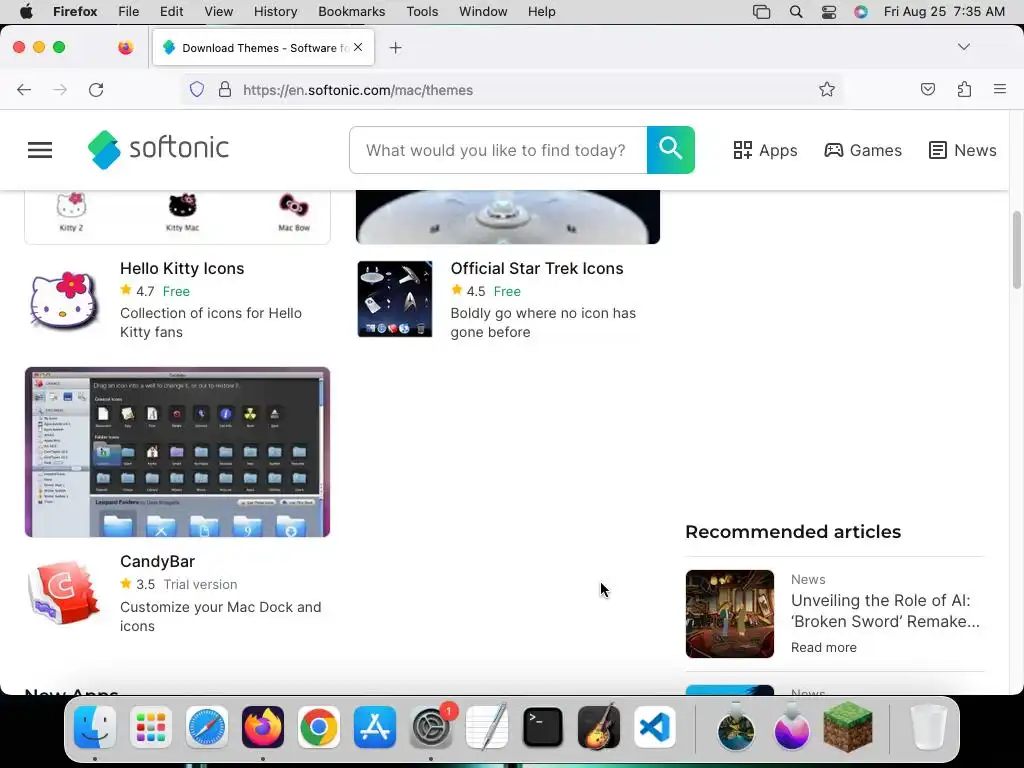Open TextEdit from the Dock
This screenshot has height=768, width=1024.
click(x=487, y=727)
